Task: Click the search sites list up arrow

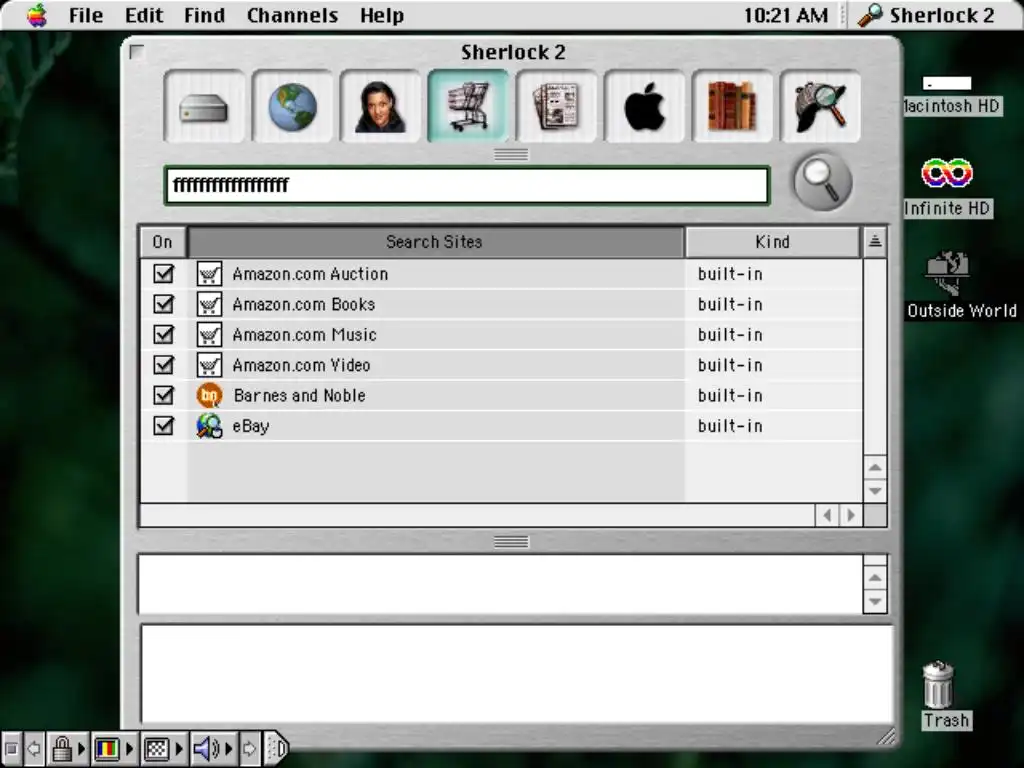Action: 875,467
